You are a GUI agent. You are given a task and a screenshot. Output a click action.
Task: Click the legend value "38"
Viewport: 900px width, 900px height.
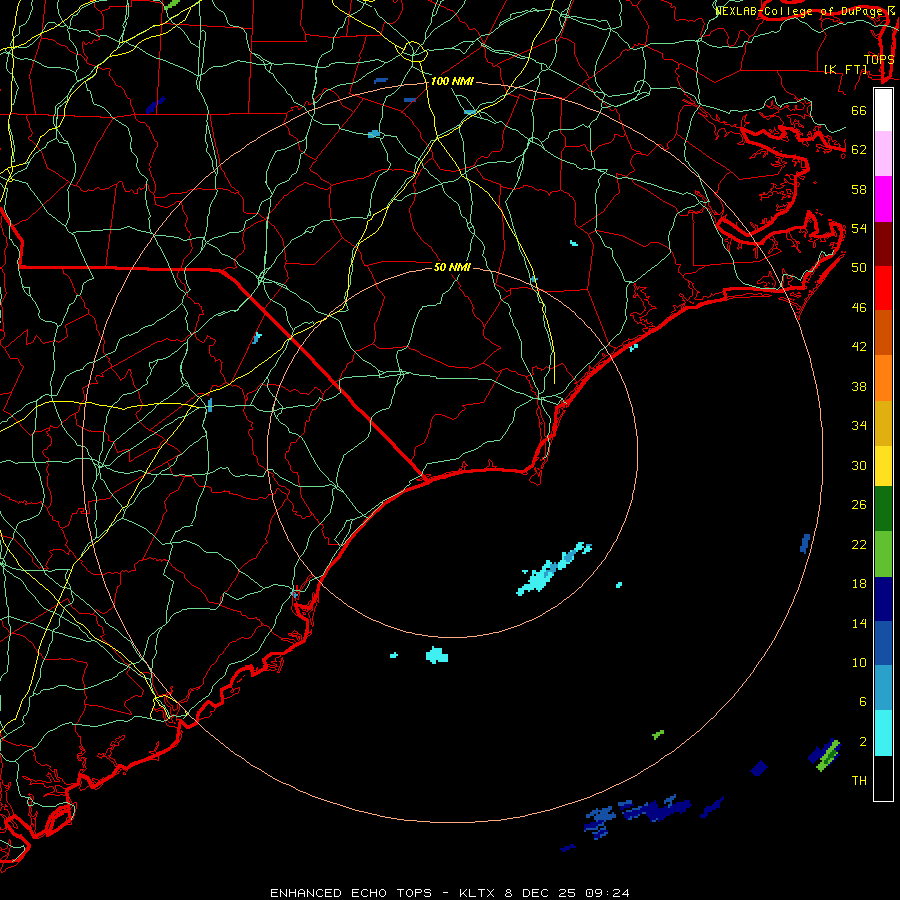[x=859, y=387]
